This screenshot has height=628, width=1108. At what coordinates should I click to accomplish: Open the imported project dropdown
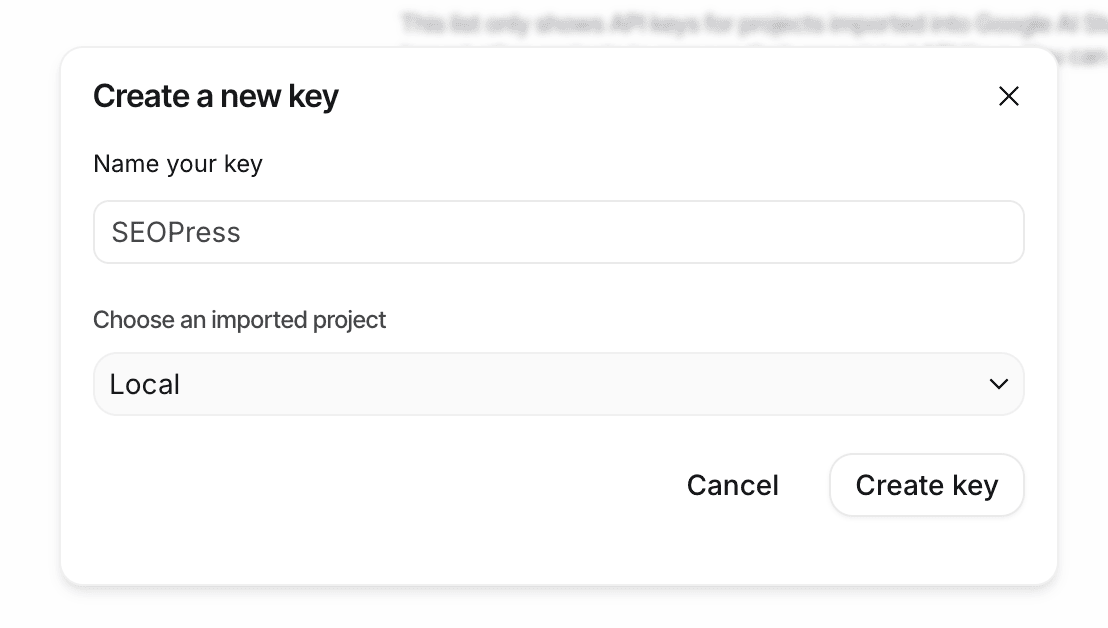point(558,384)
